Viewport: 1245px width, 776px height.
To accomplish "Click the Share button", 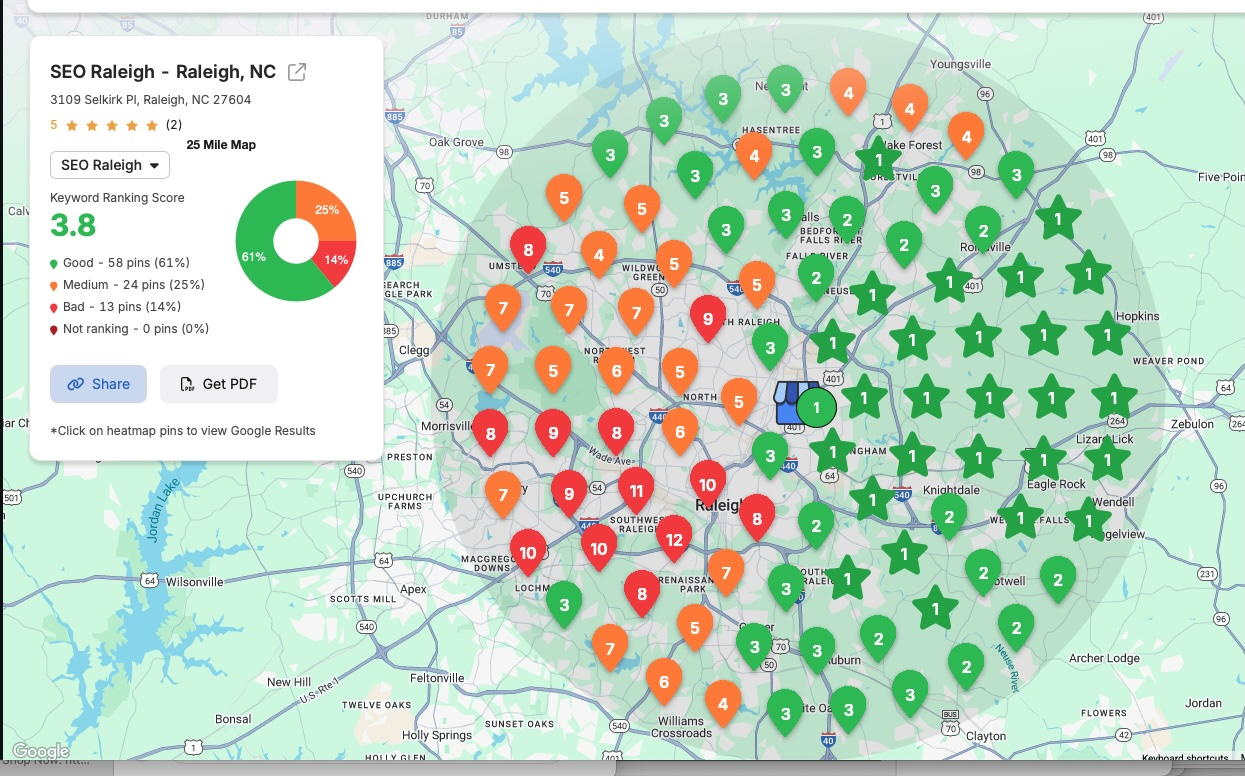I will (98, 384).
